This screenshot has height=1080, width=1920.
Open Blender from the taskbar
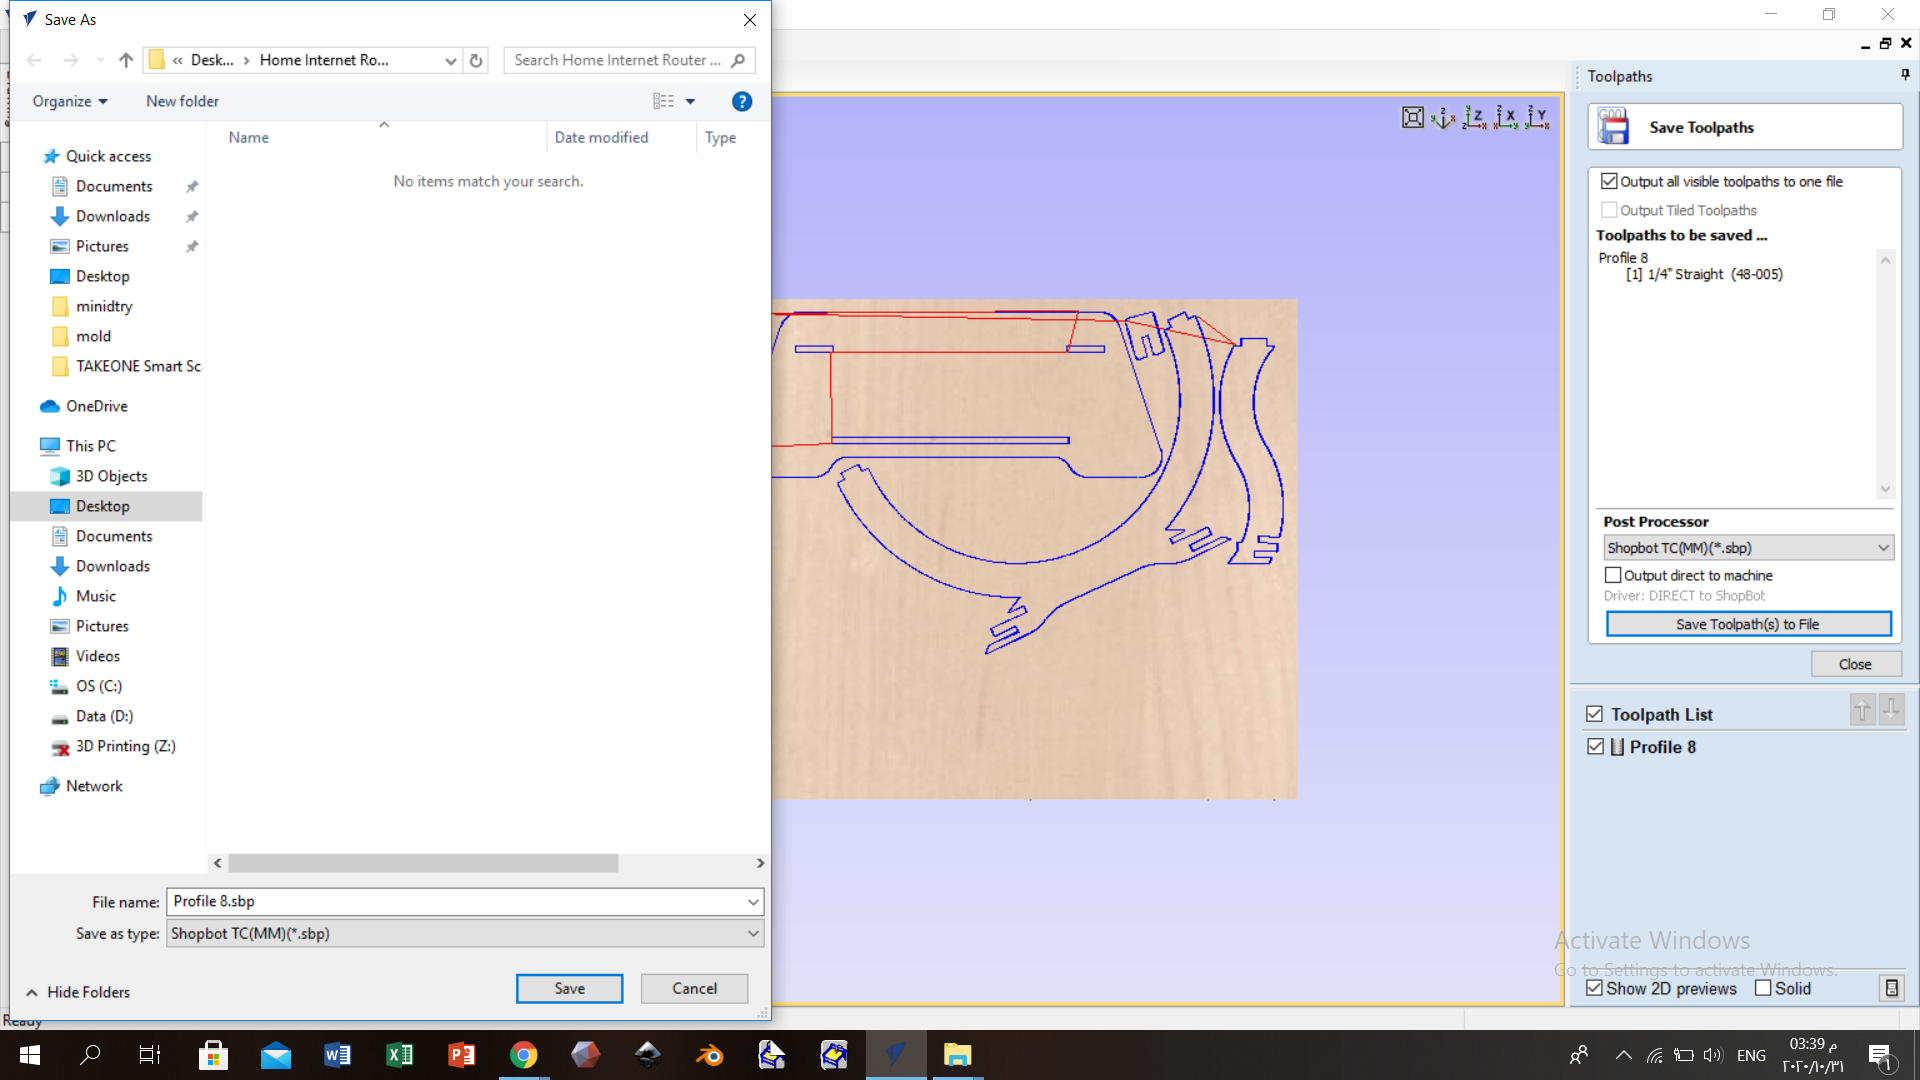(x=709, y=1055)
